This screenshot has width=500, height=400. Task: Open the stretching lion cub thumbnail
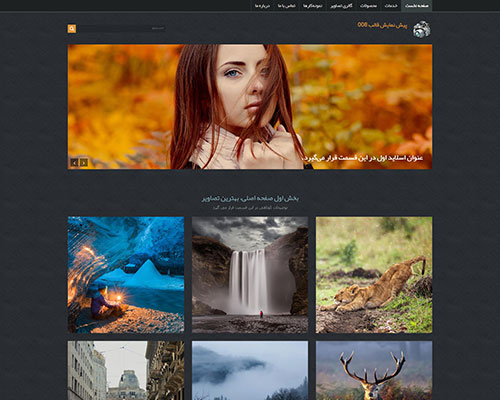[374, 275]
